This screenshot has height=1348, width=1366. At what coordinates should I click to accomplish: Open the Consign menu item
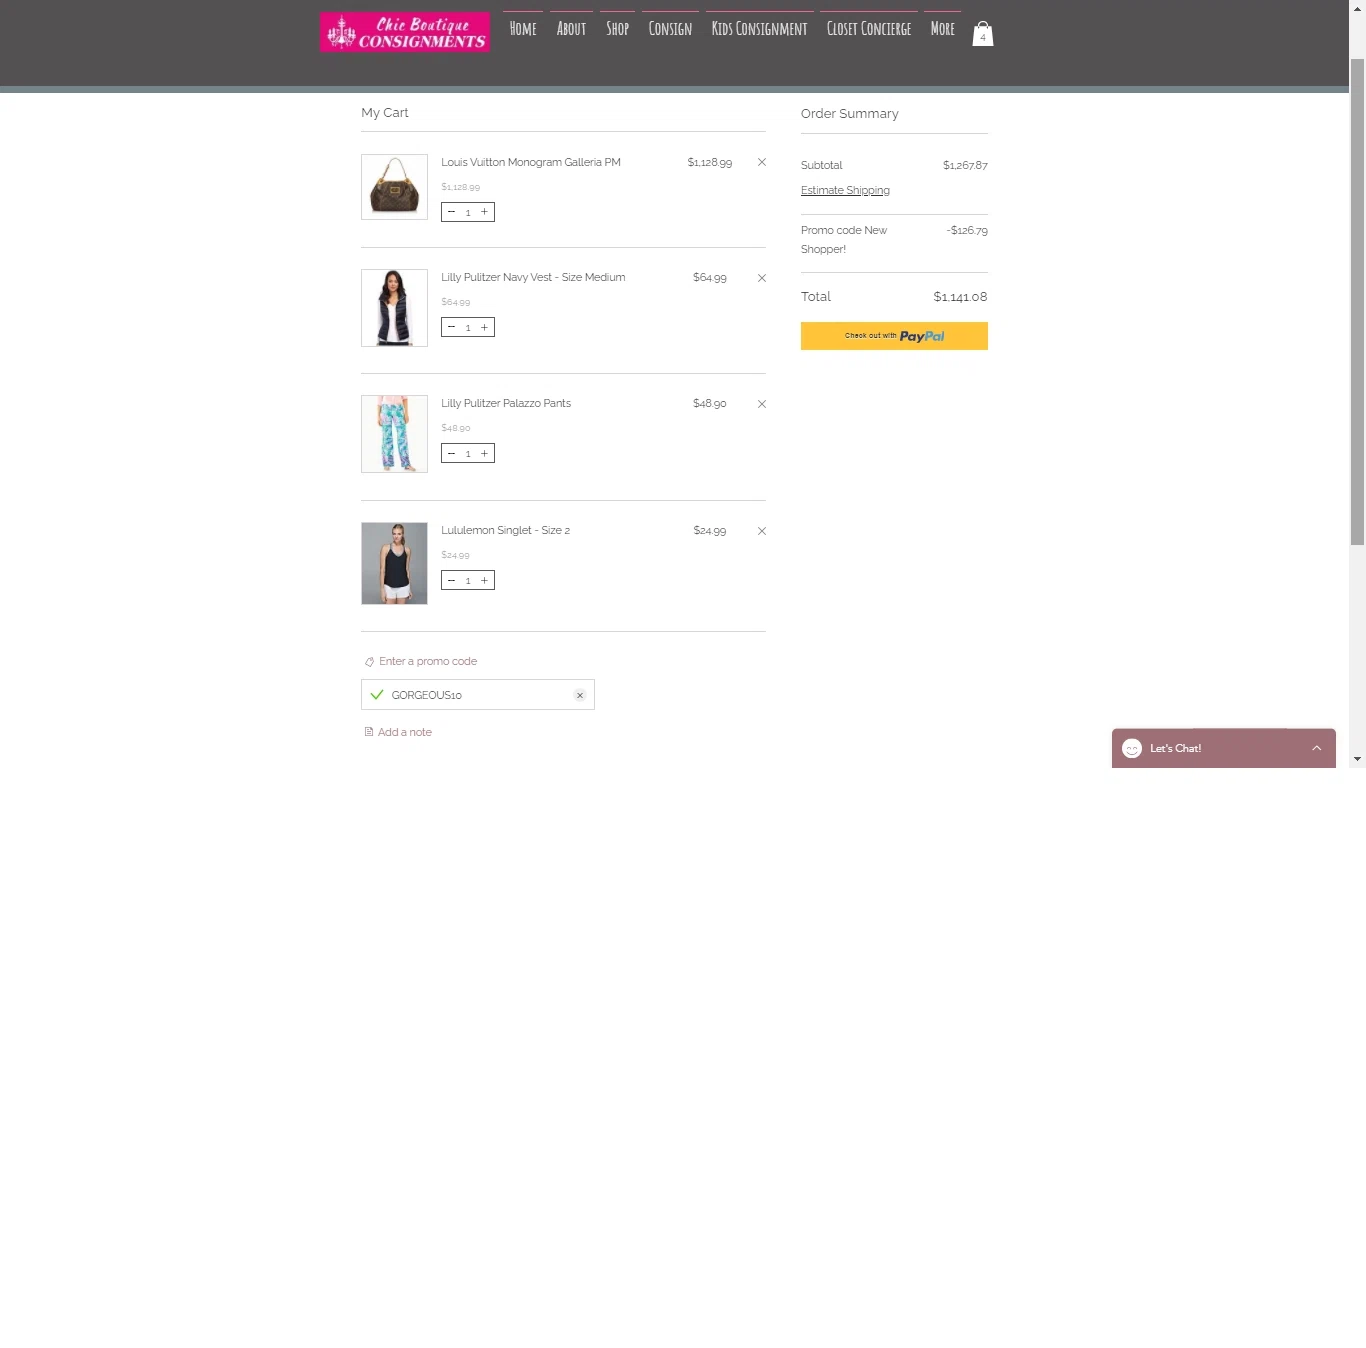pos(670,29)
